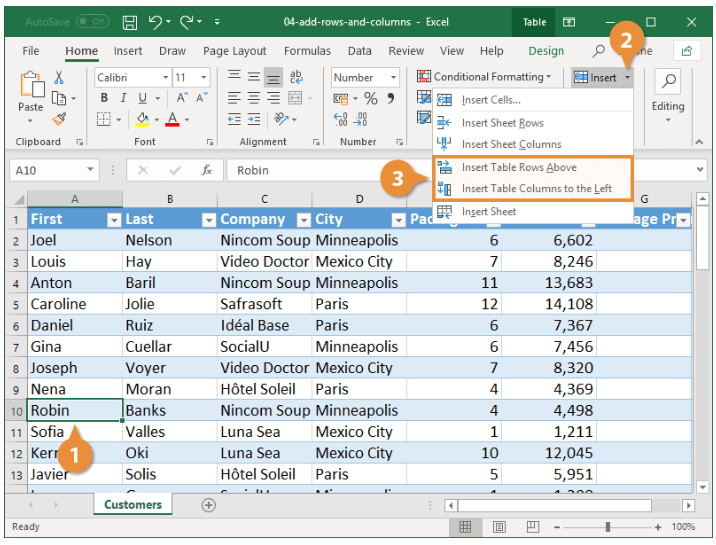
Task: Toggle Bold formatting
Action: click(104, 98)
